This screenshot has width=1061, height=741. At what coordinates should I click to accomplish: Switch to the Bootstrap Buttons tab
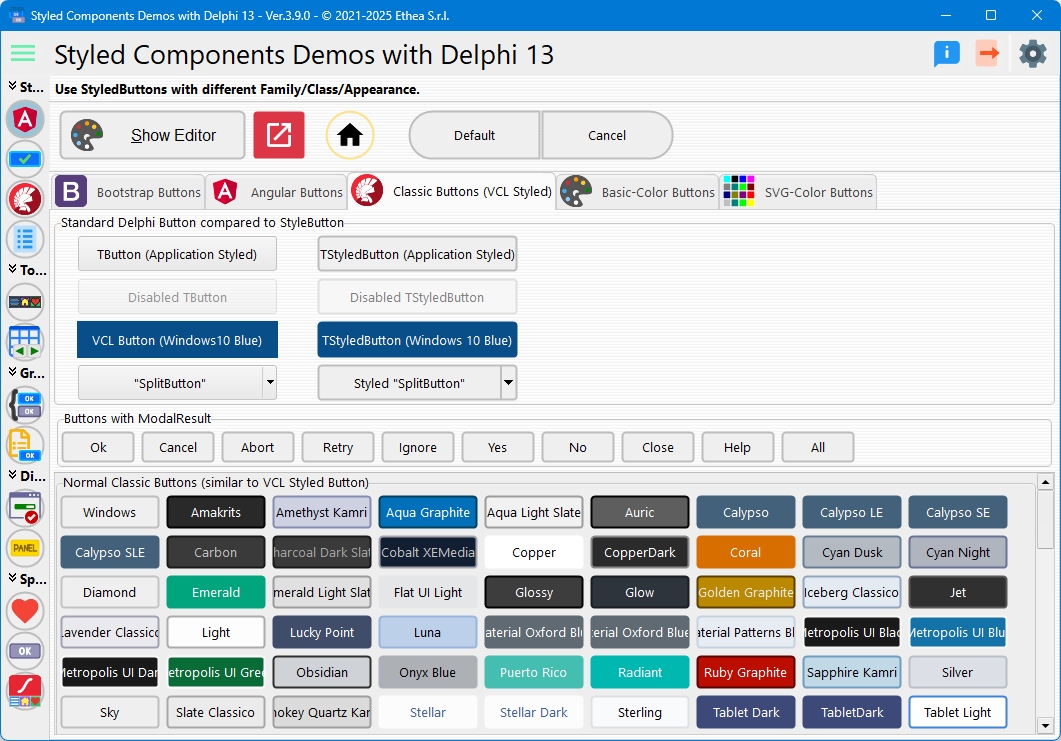129,192
